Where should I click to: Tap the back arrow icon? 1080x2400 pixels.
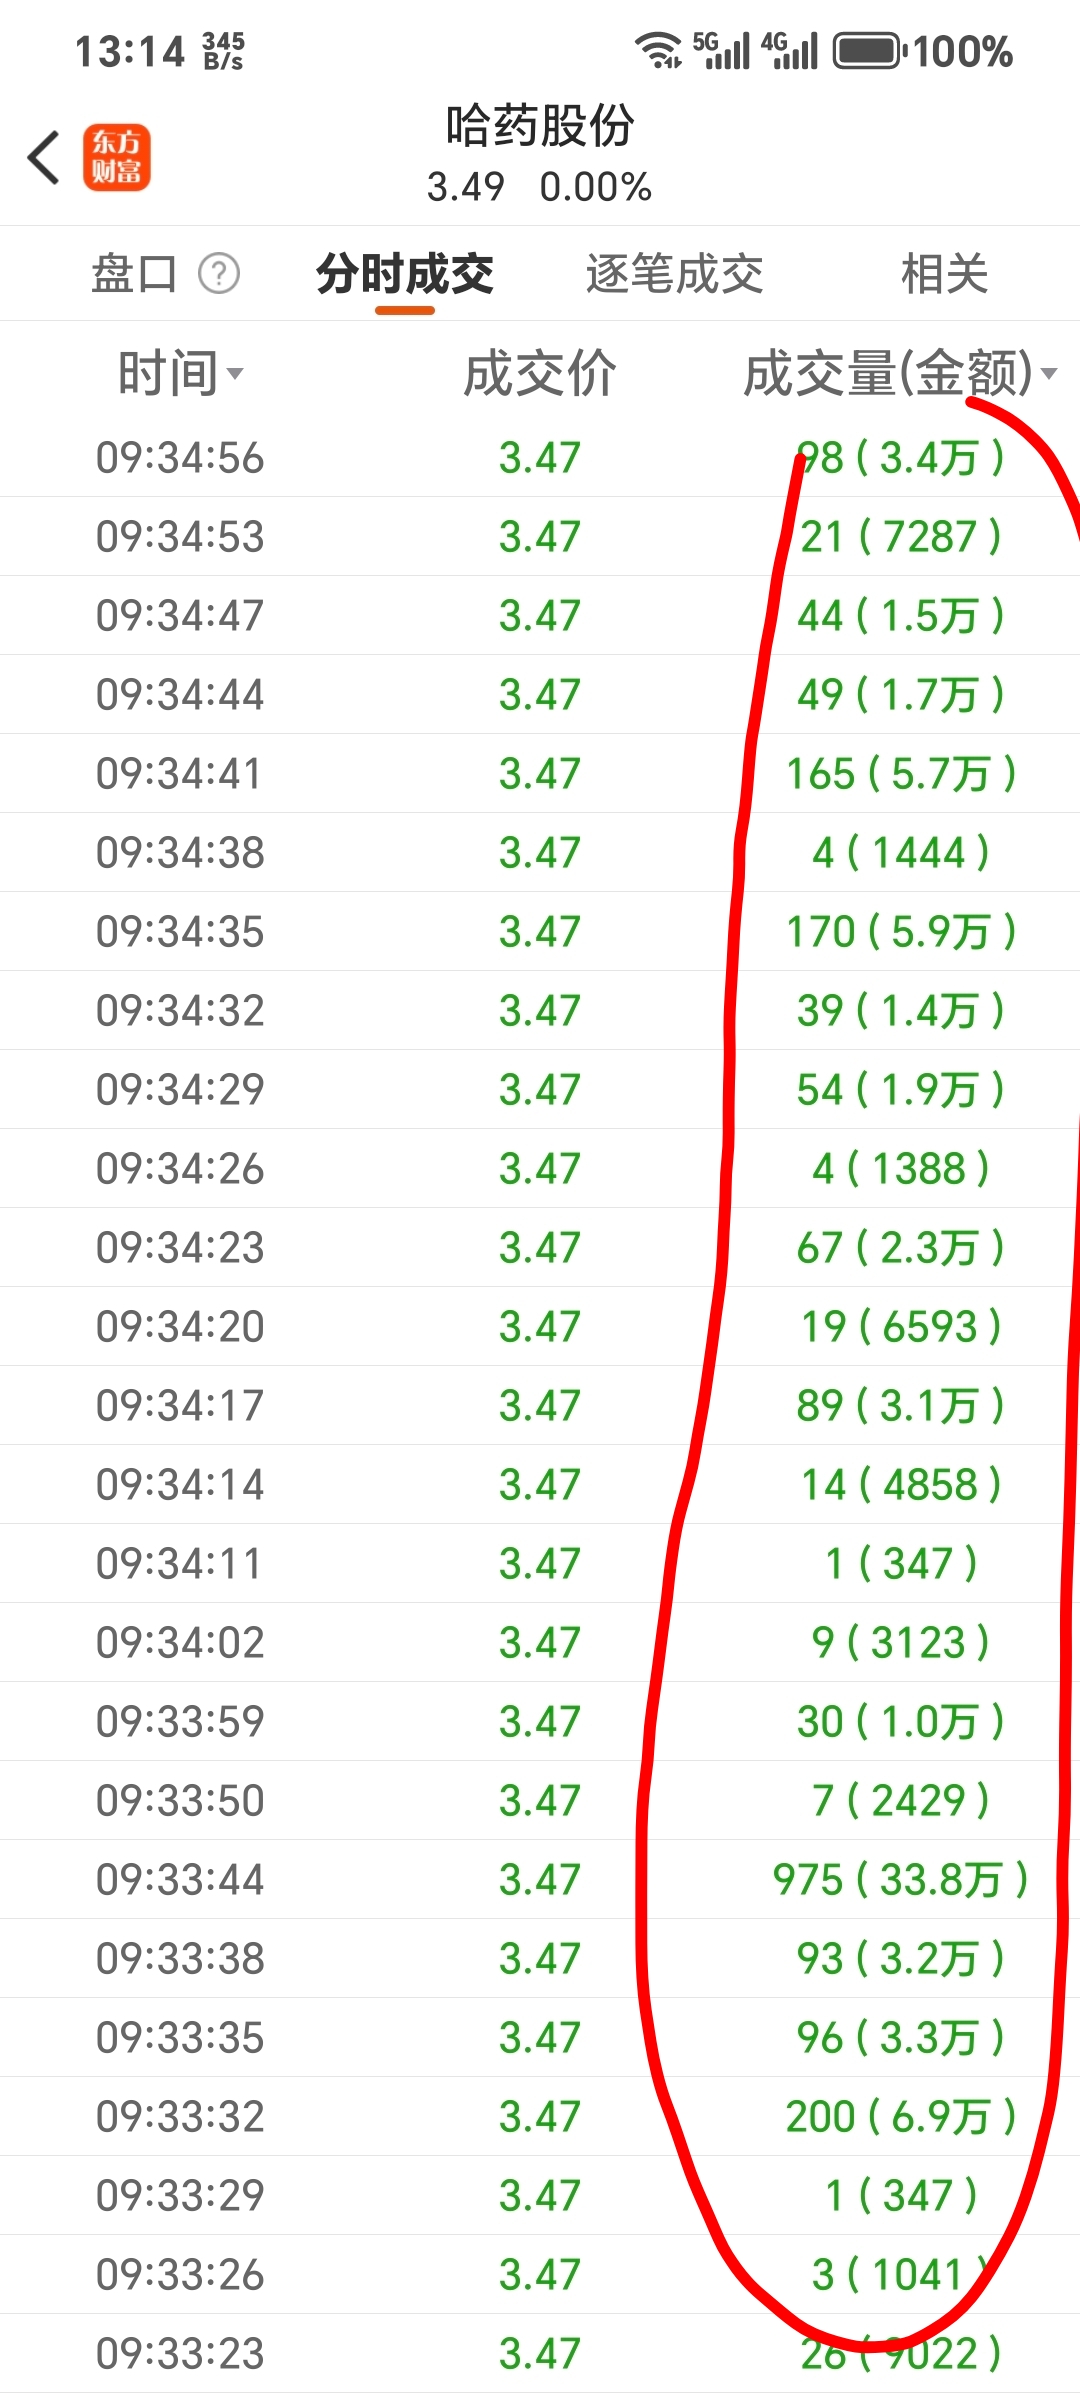tap(44, 157)
